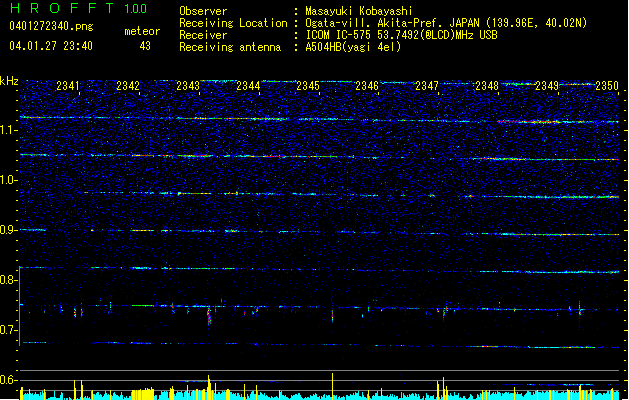Click the Receiving antenna field label
Viewport: 629px width, 400px height.
pos(230,47)
